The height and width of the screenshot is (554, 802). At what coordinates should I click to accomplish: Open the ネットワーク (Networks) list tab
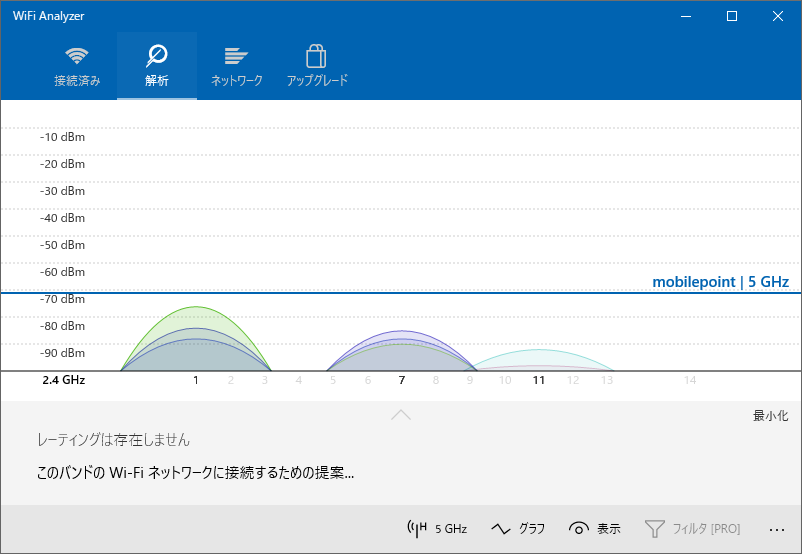coord(236,66)
